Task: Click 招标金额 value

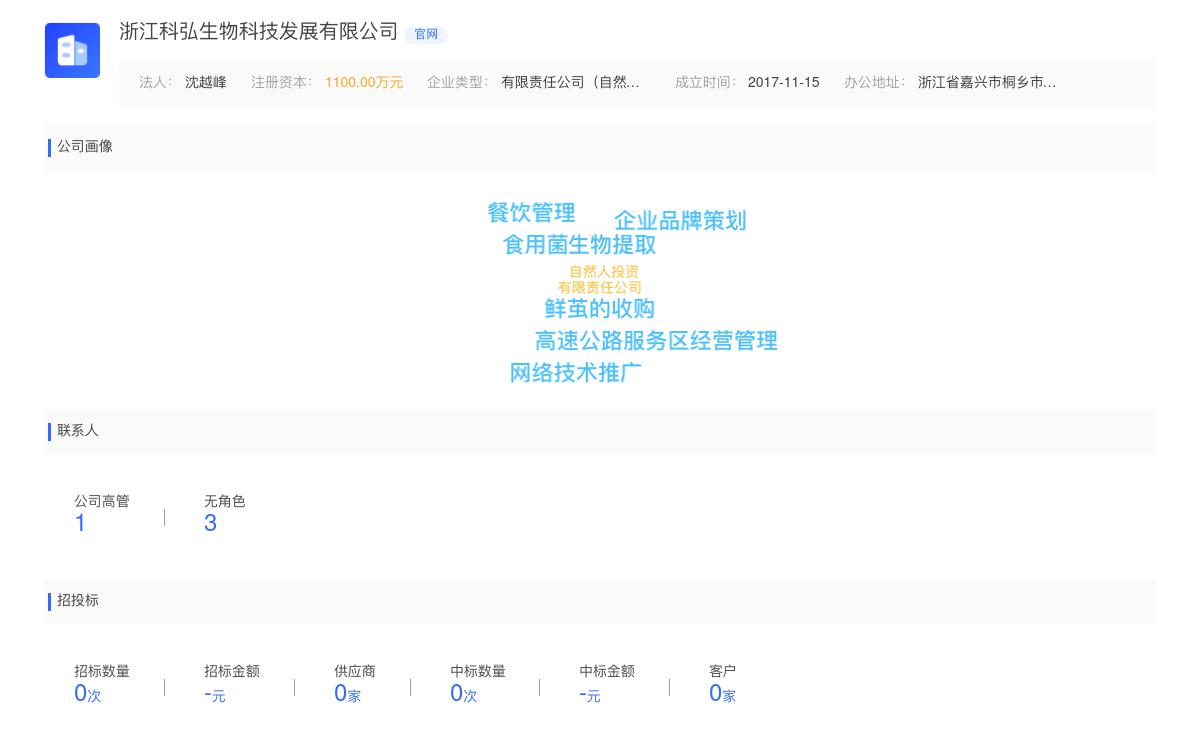Action: tap(215, 694)
